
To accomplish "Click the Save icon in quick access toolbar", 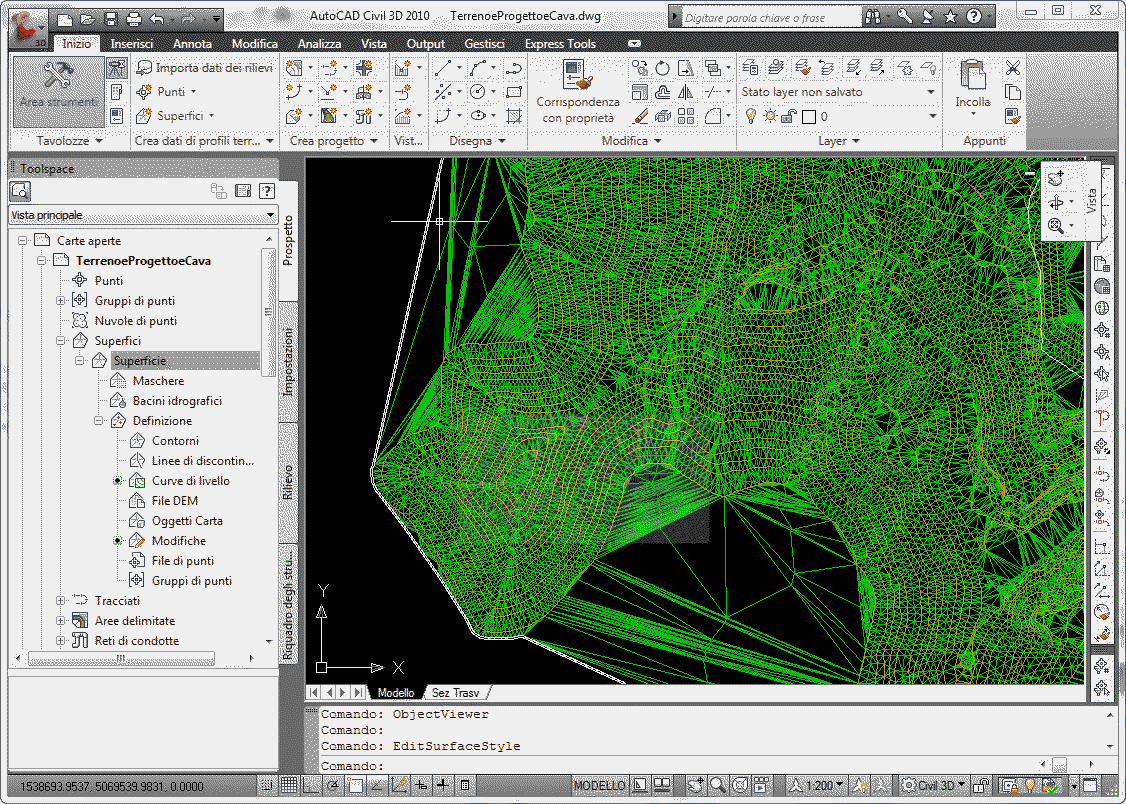I will [110, 19].
